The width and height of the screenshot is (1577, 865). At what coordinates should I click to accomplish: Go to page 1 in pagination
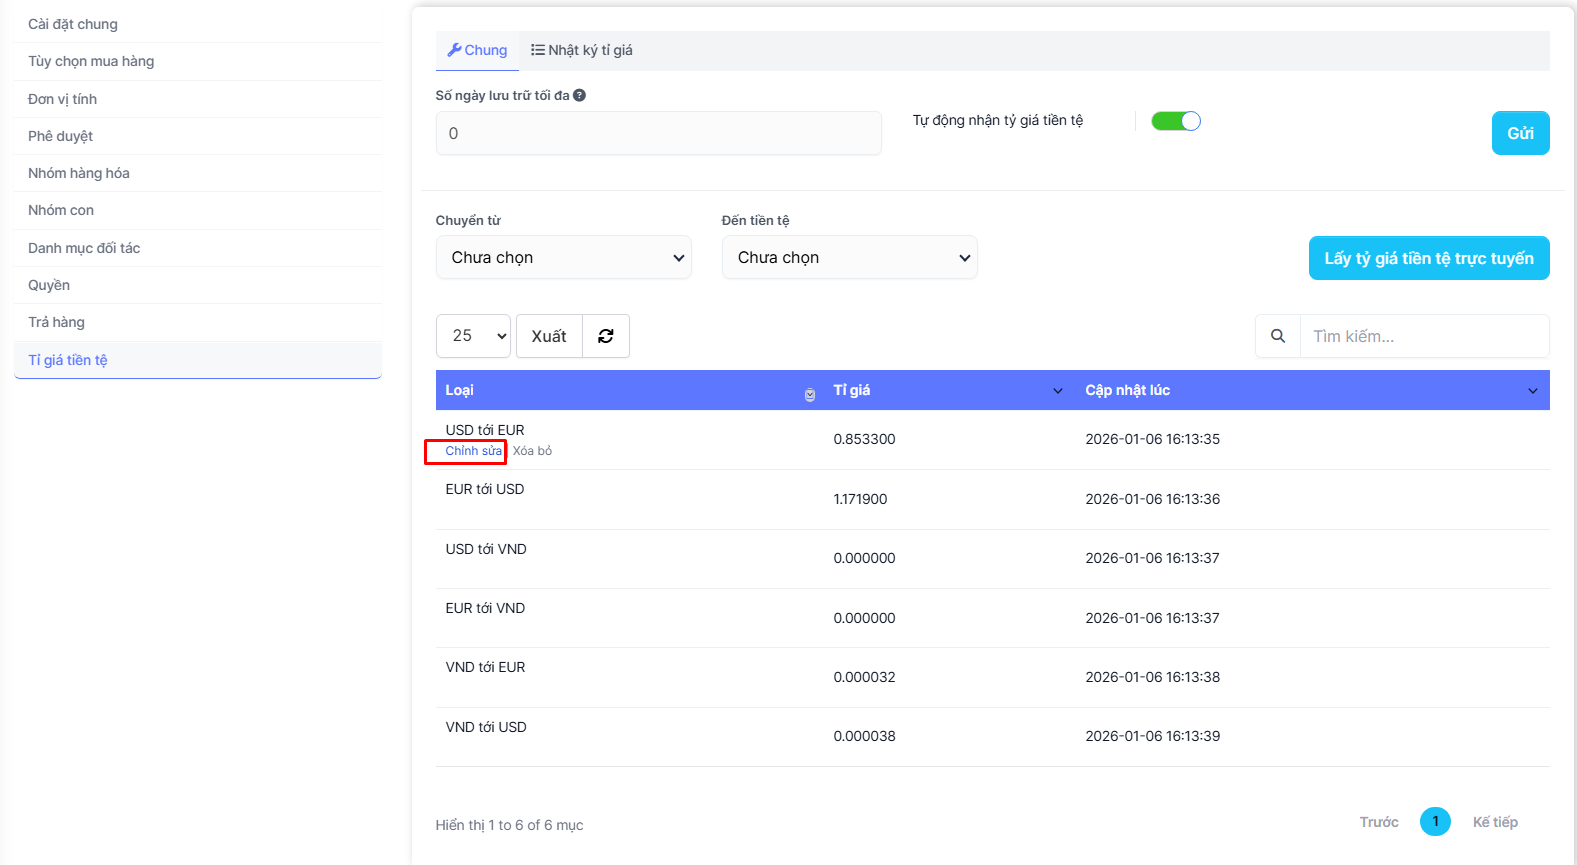(x=1435, y=821)
